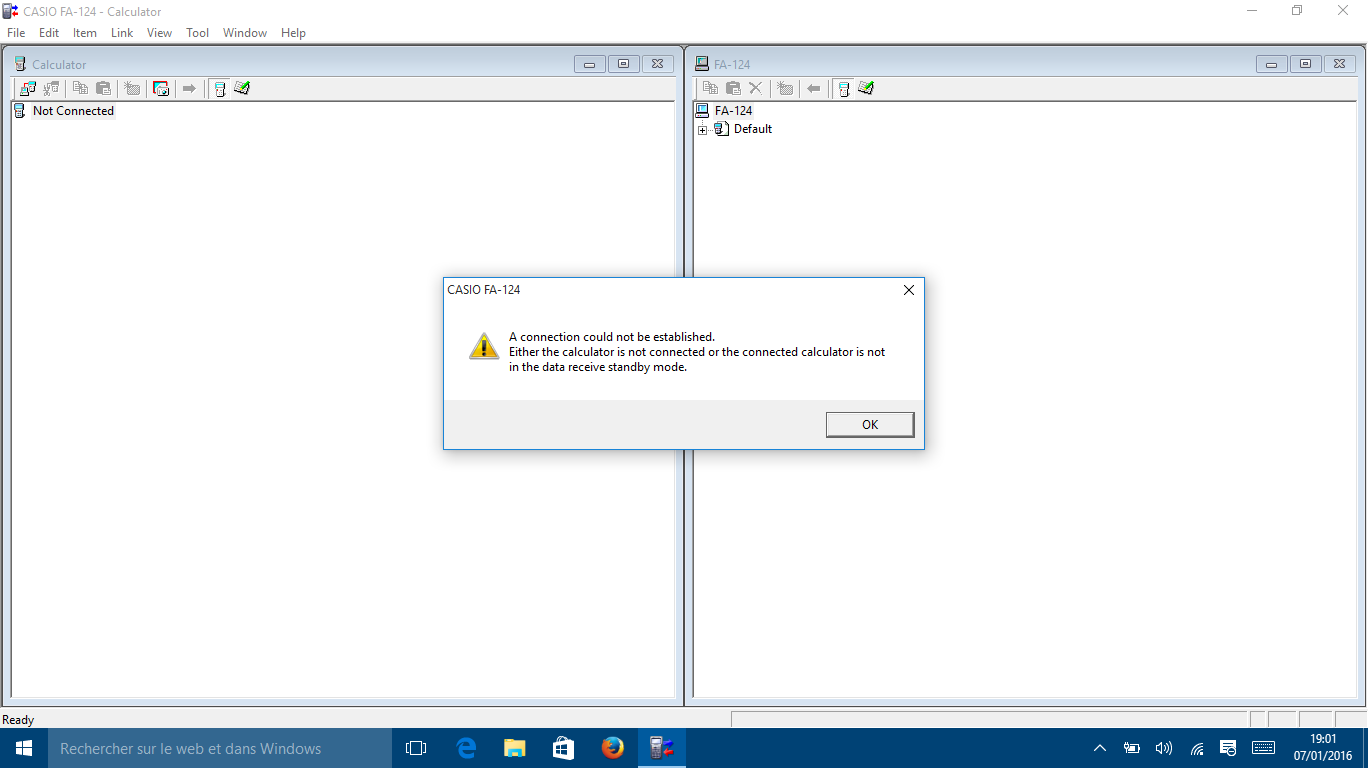The width and height of the screenshot is (1368, 768).
Task: Select the notebook checkmark icon in FA-124 toolbar
Action: (x=866, y=88)
